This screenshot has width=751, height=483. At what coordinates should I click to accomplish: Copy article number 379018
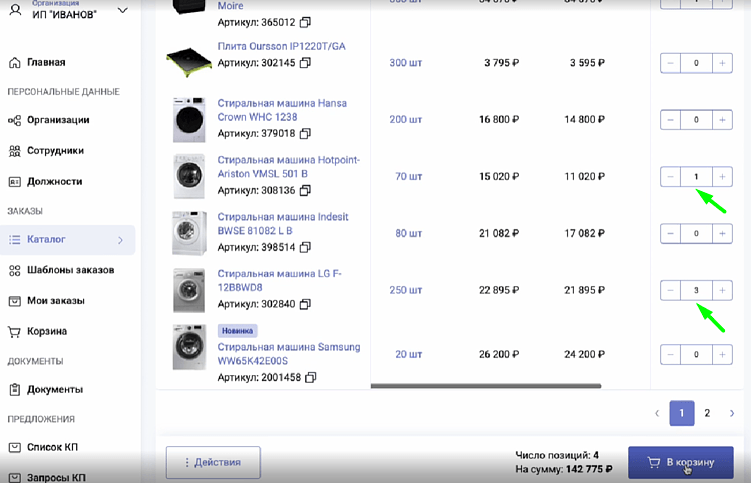[305, 134]
